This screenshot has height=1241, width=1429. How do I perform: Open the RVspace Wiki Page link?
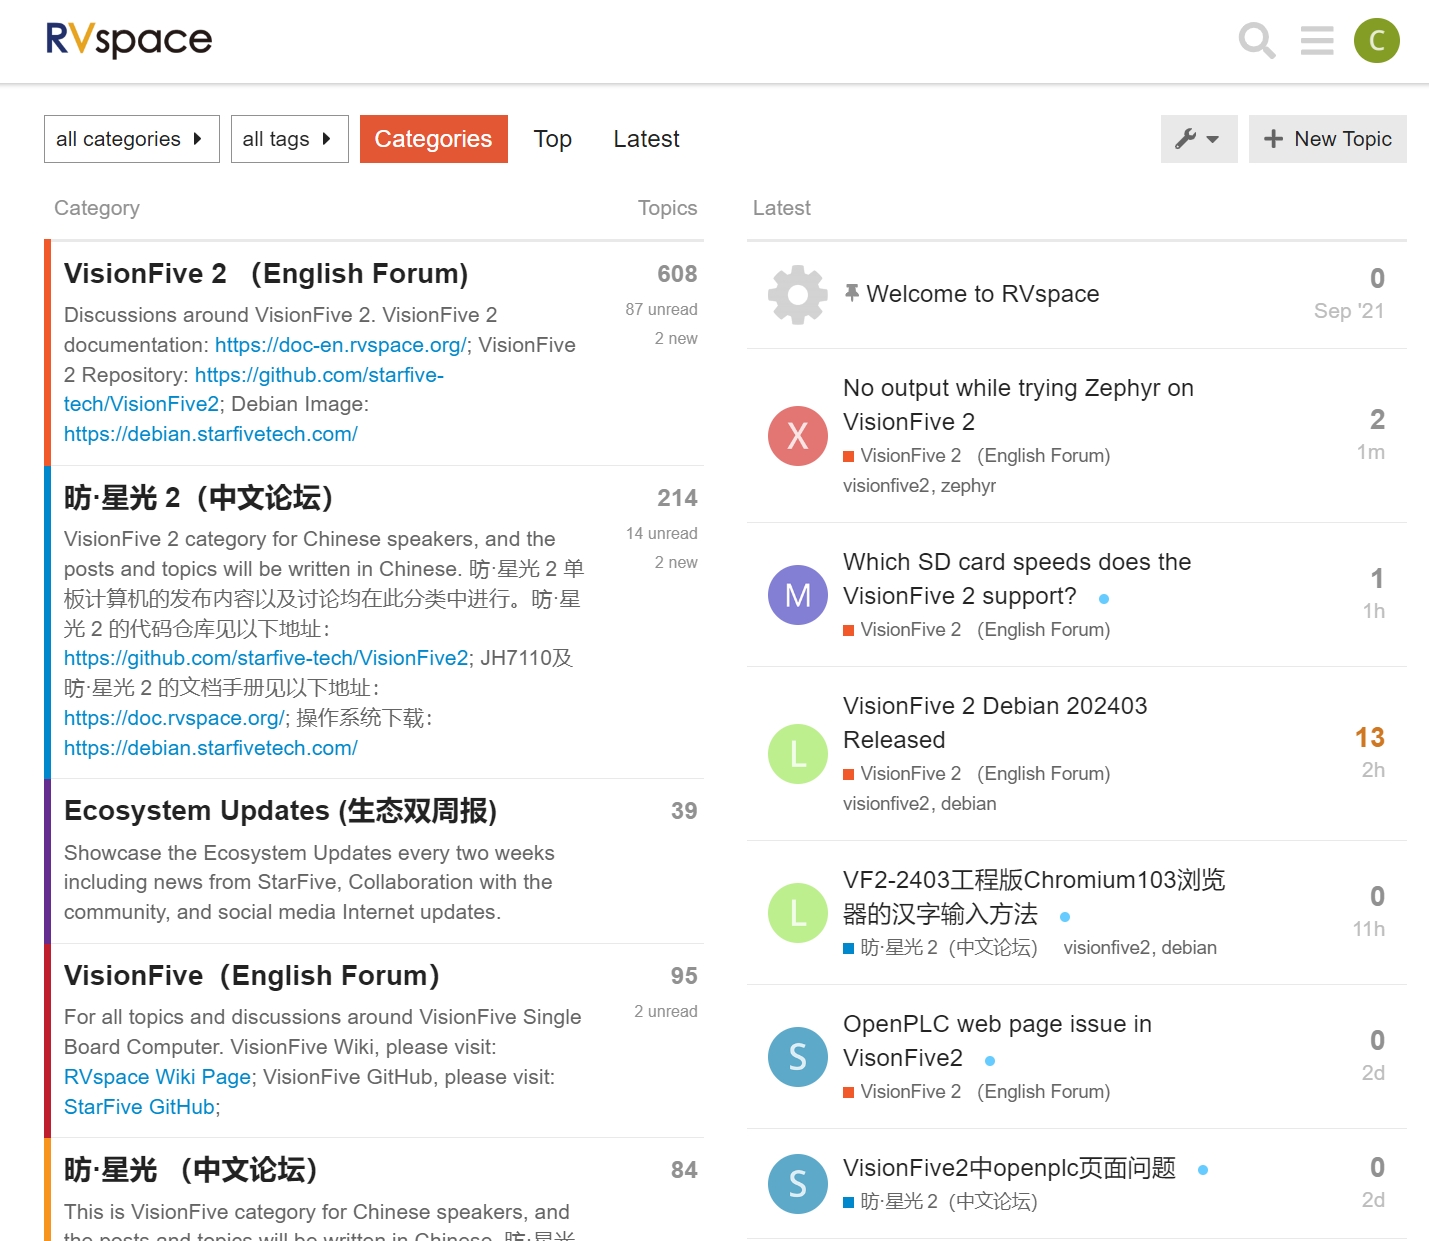157,1077
